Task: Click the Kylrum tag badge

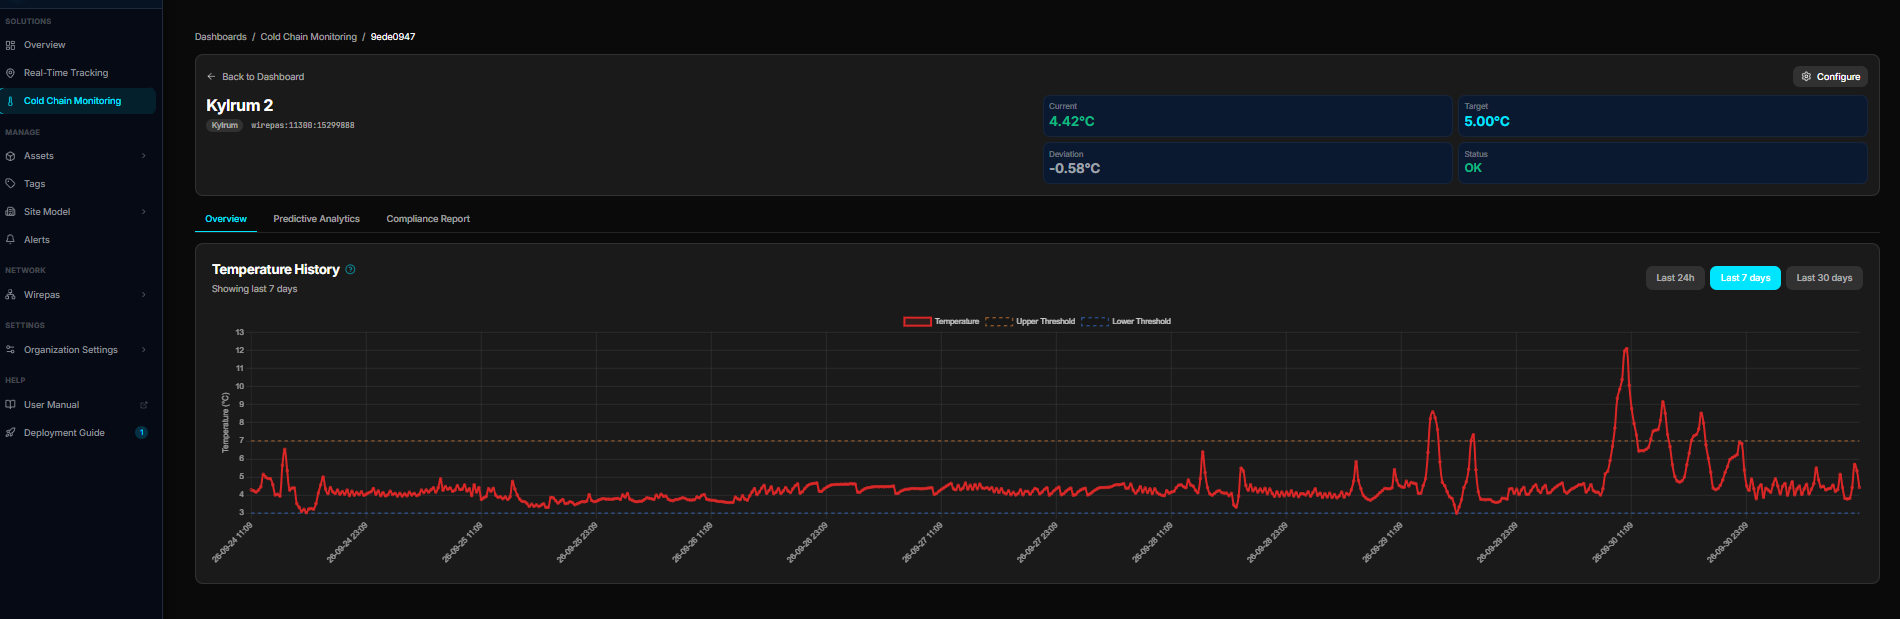Action: pyautogui.click(x=225, y=126)
